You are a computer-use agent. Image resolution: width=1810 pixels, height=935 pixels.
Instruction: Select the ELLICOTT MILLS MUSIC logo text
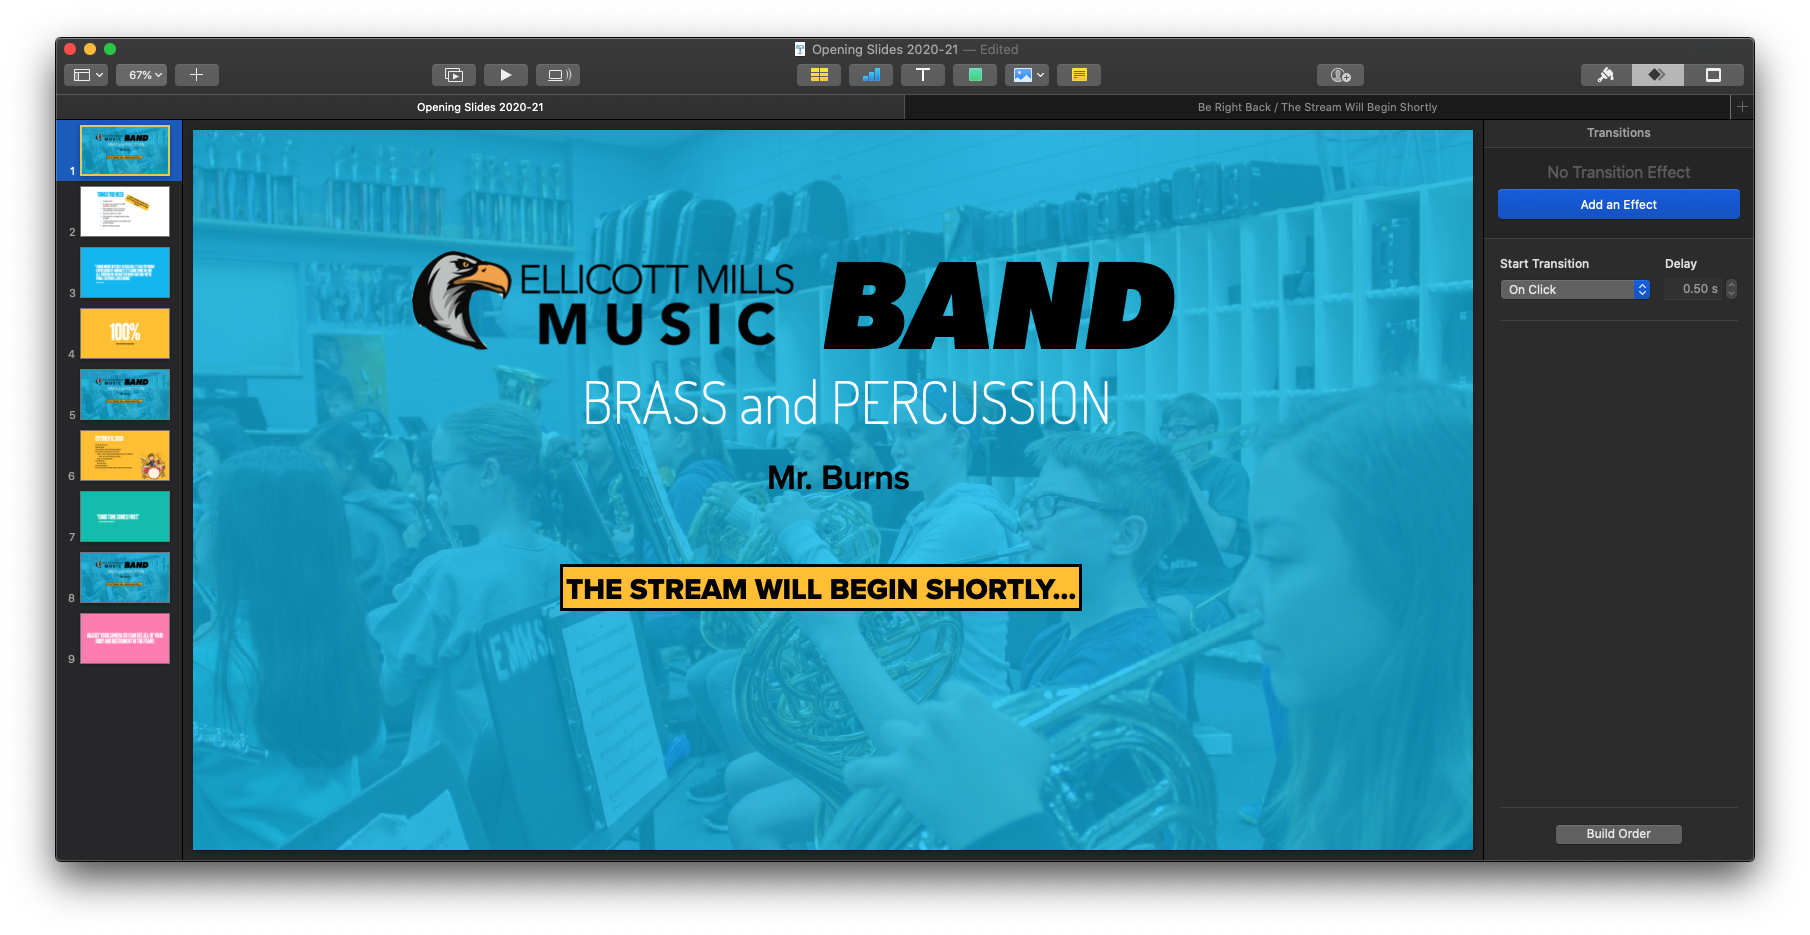point(657,304)
